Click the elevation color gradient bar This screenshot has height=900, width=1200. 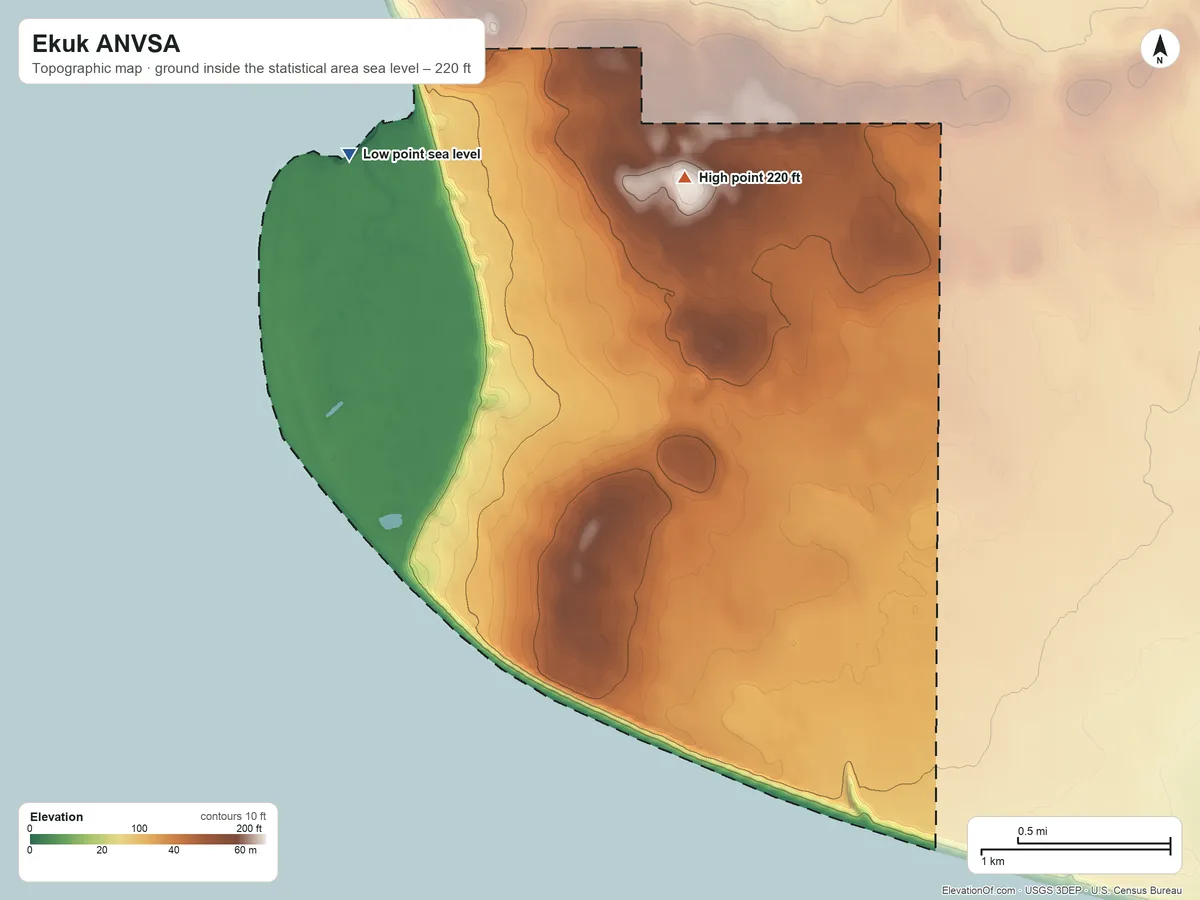point(147,840)
